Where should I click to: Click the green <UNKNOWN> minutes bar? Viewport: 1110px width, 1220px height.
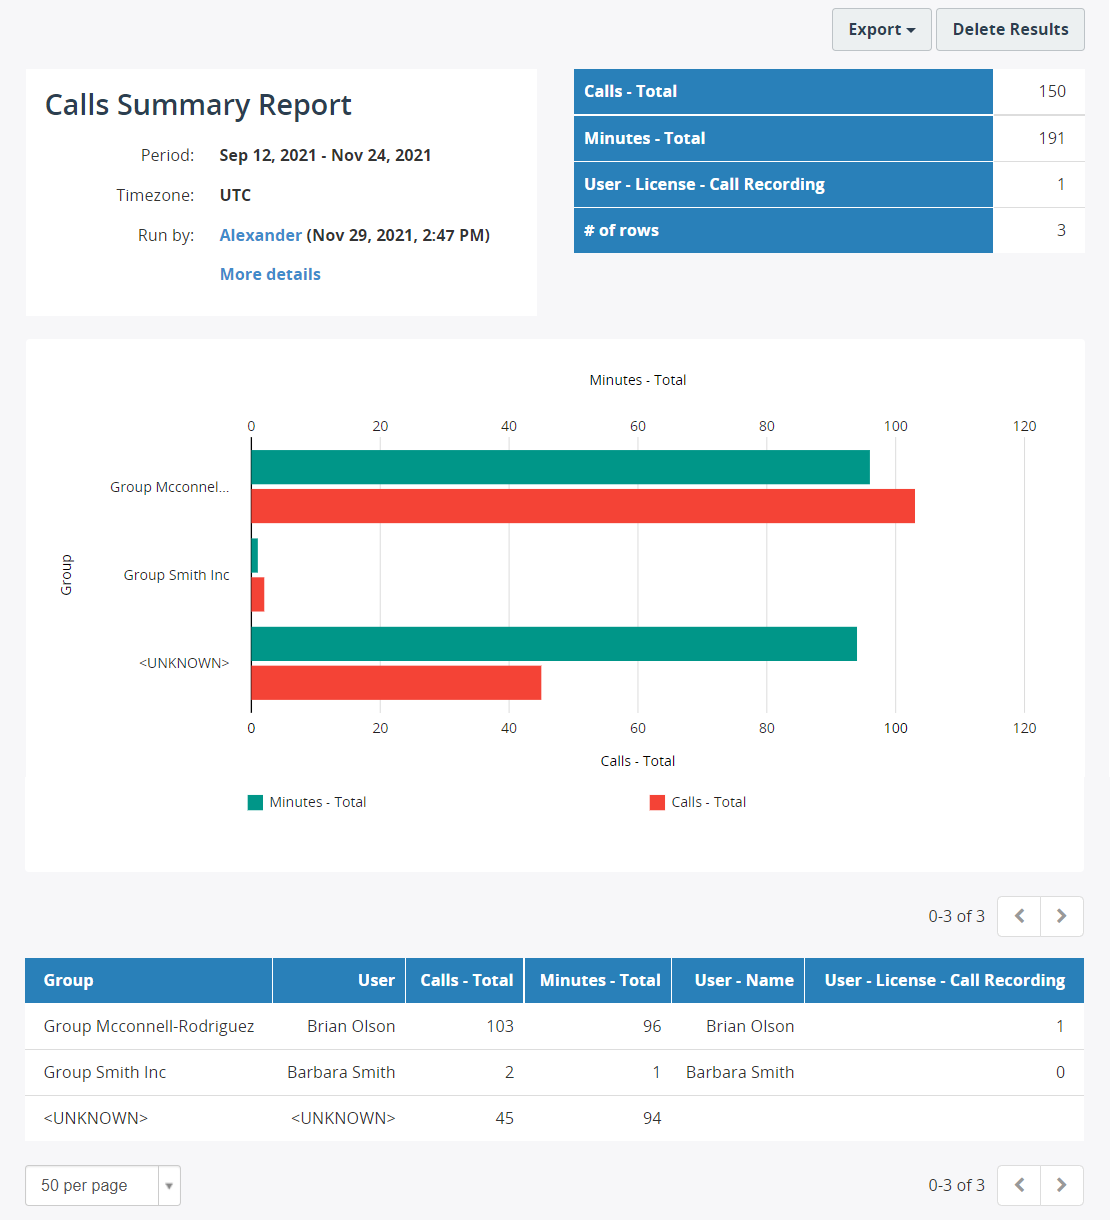(554, 644)
